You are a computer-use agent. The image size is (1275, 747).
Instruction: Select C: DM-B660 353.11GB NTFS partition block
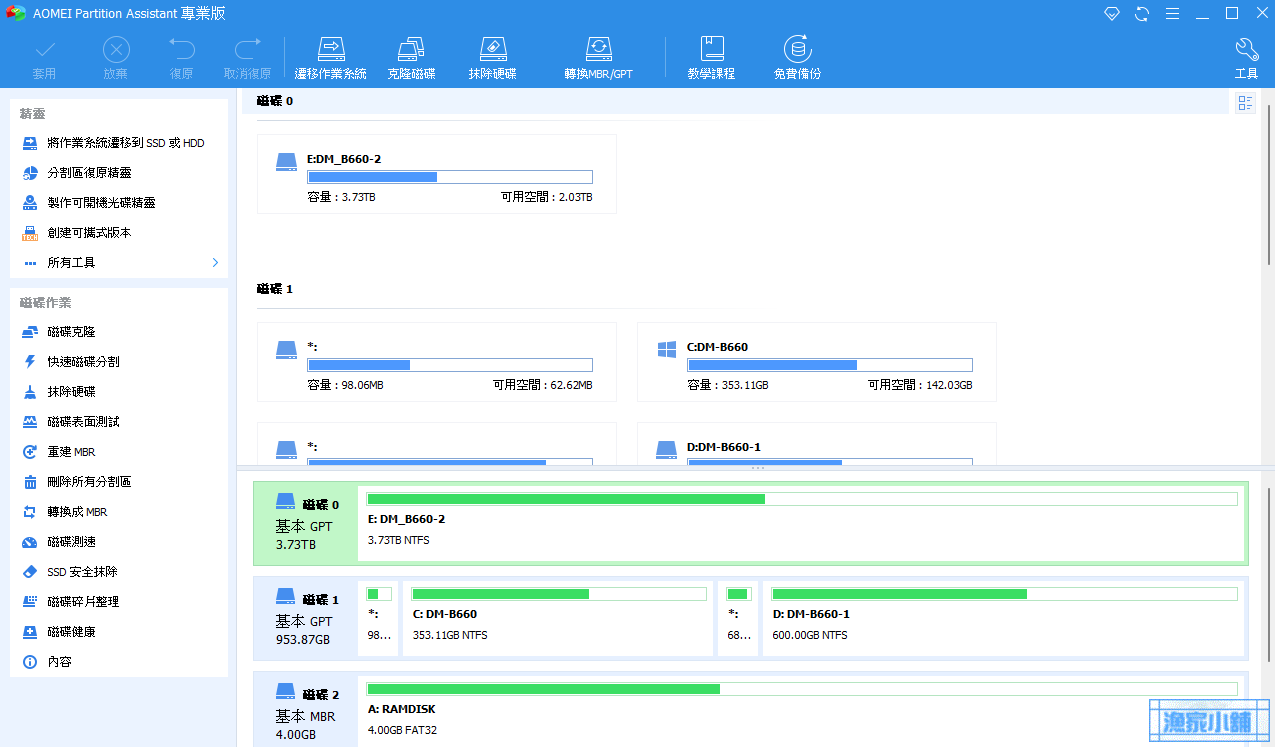558,619
